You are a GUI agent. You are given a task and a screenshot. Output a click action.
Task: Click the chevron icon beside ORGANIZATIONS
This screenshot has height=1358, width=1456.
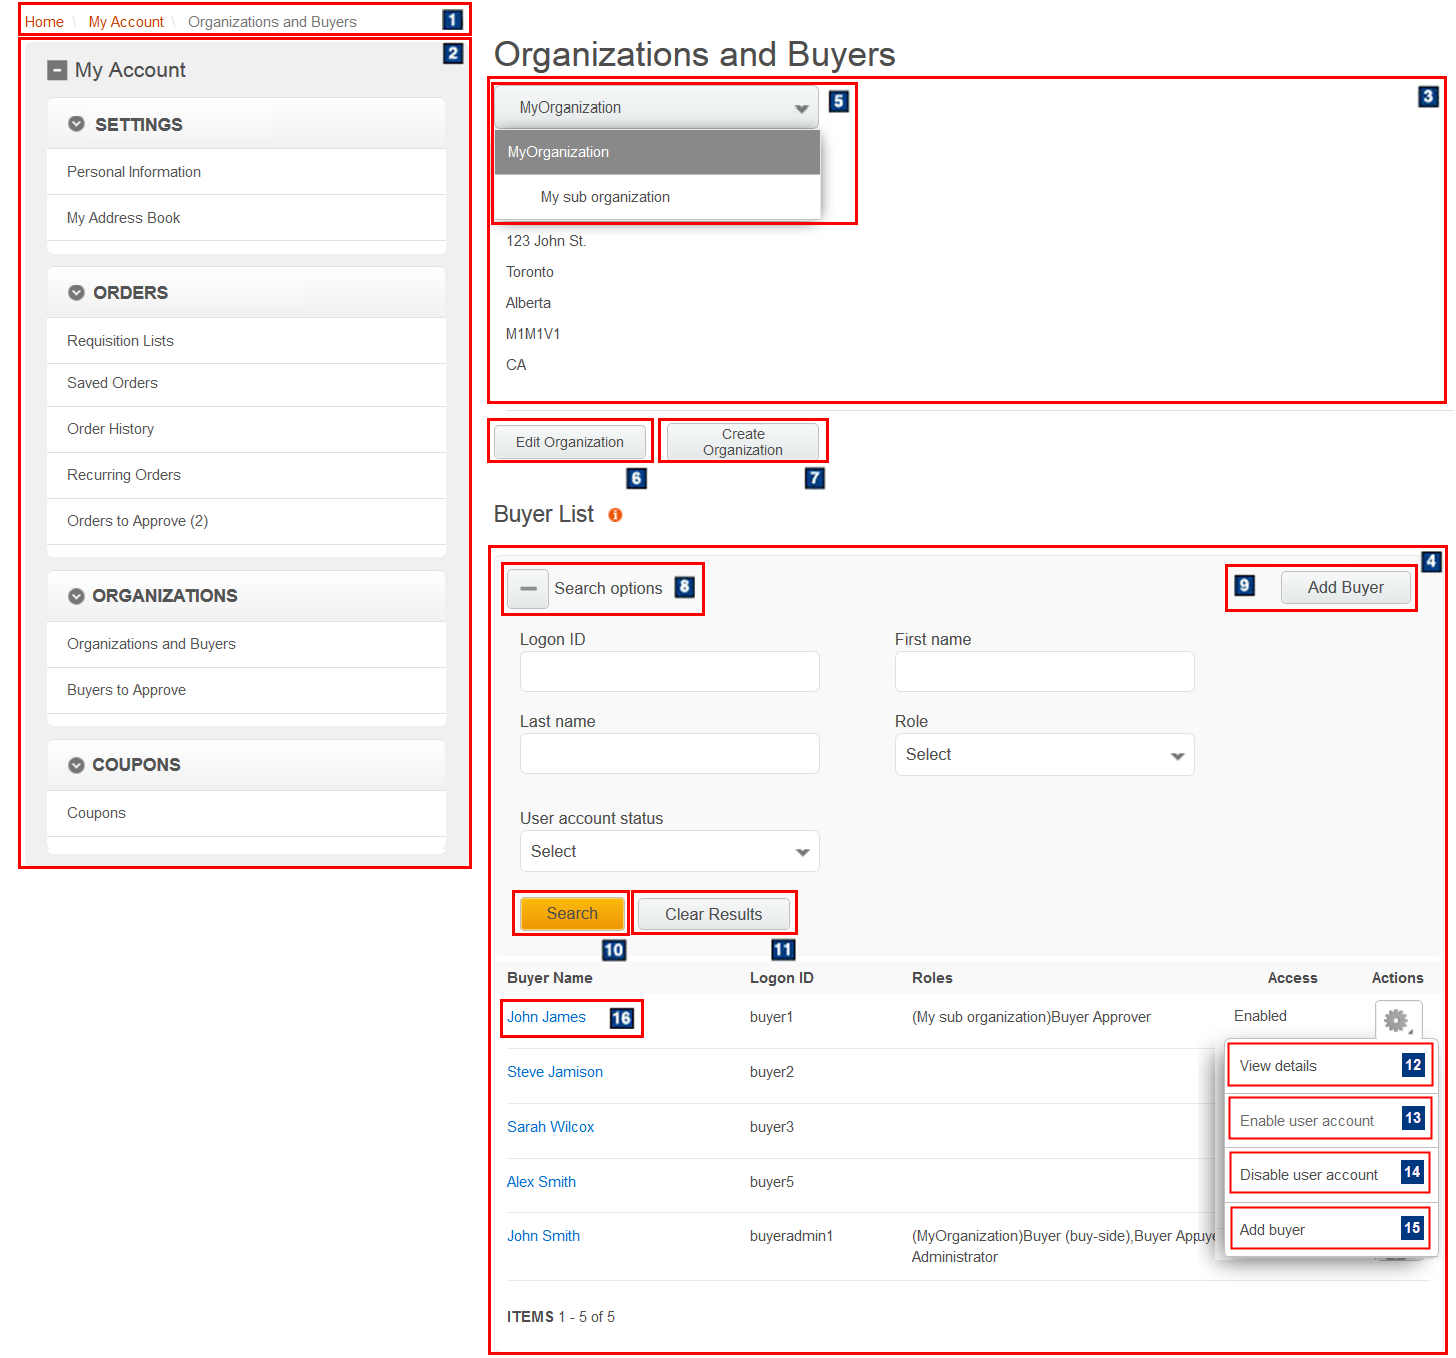point(77,595)
